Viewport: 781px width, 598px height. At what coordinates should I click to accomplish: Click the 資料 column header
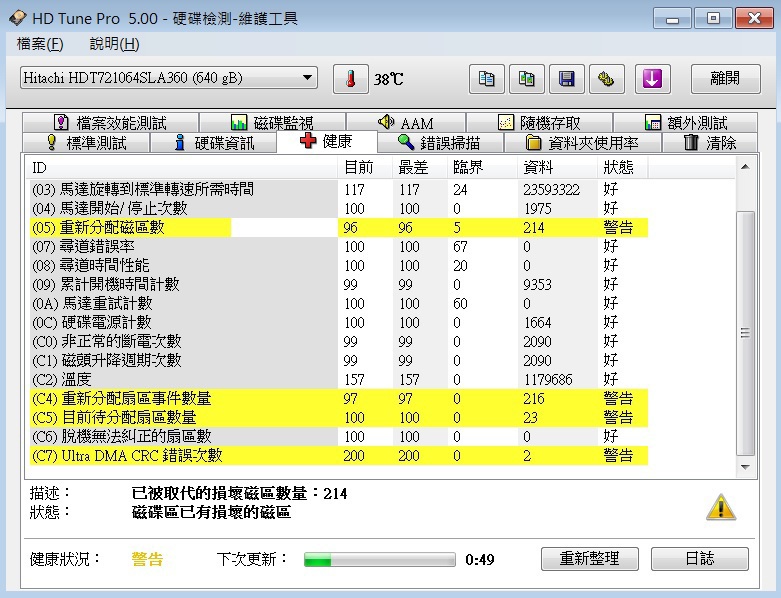tap(557, 168)
